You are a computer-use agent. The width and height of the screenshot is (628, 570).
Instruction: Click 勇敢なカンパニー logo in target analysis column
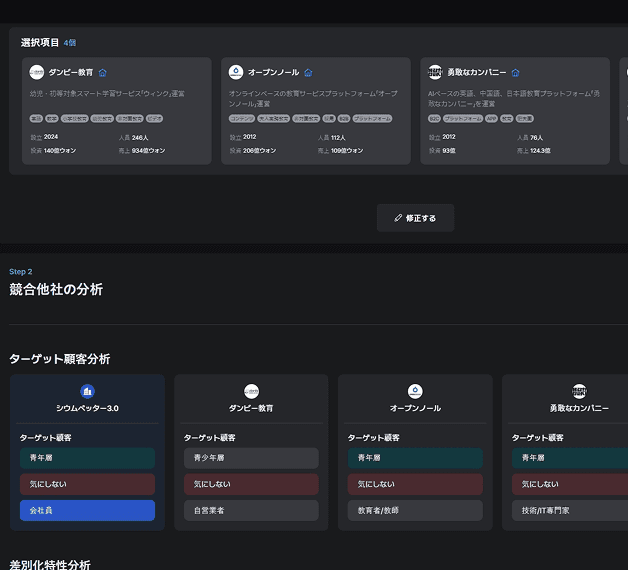click(579, 391)
